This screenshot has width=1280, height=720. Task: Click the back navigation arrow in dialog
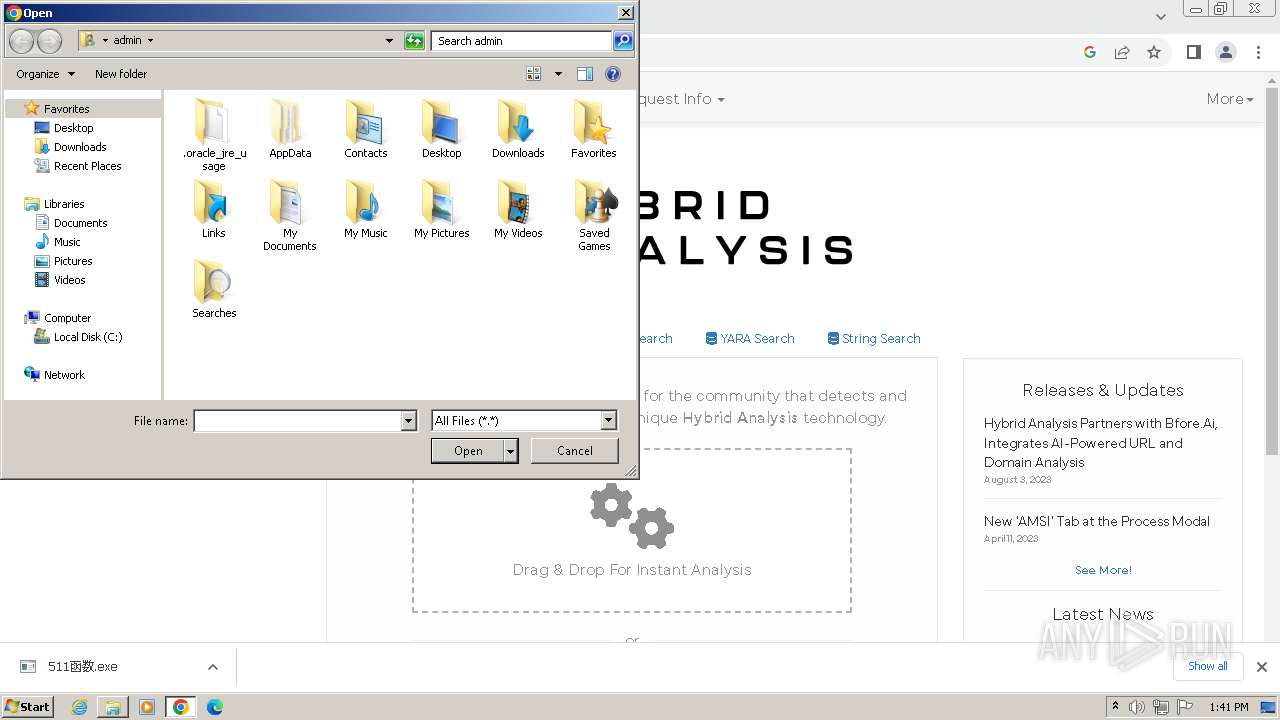[22, 41]
